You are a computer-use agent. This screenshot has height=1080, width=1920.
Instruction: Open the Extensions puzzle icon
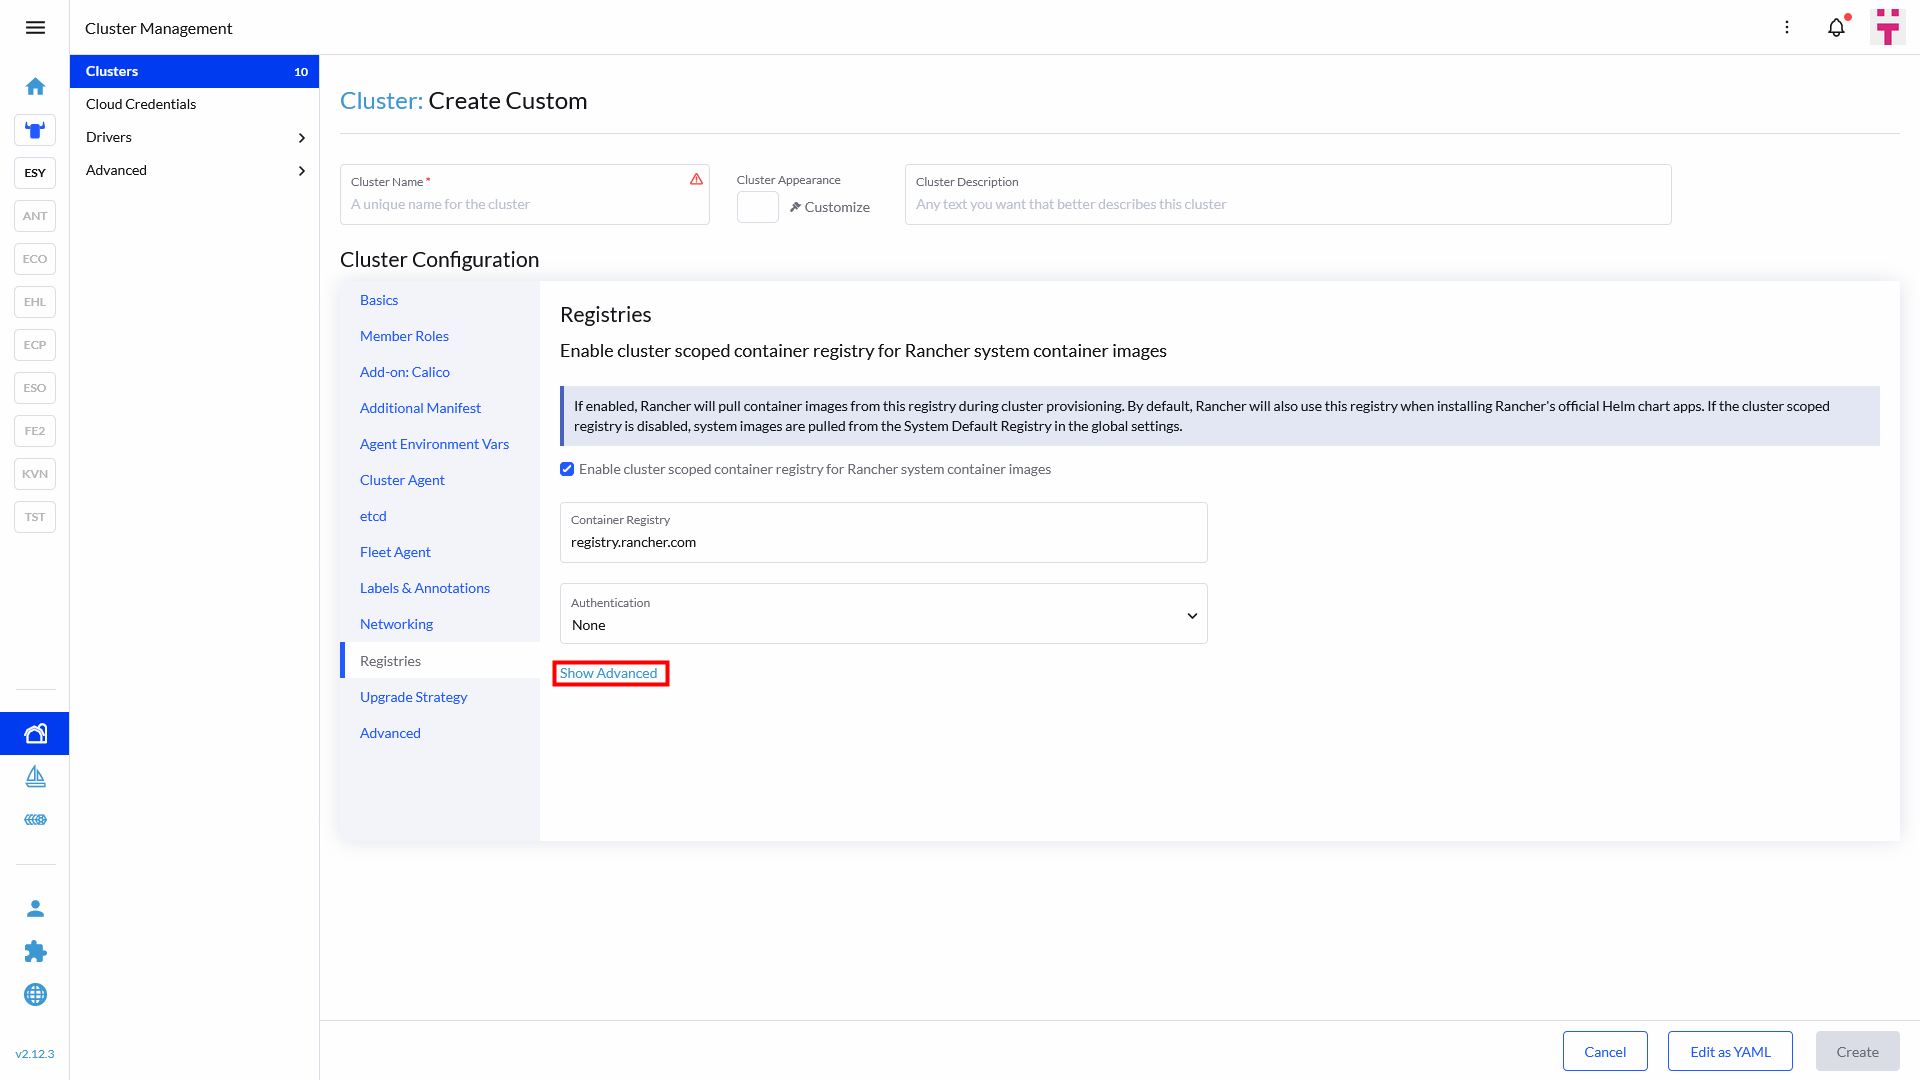(35, 951)
